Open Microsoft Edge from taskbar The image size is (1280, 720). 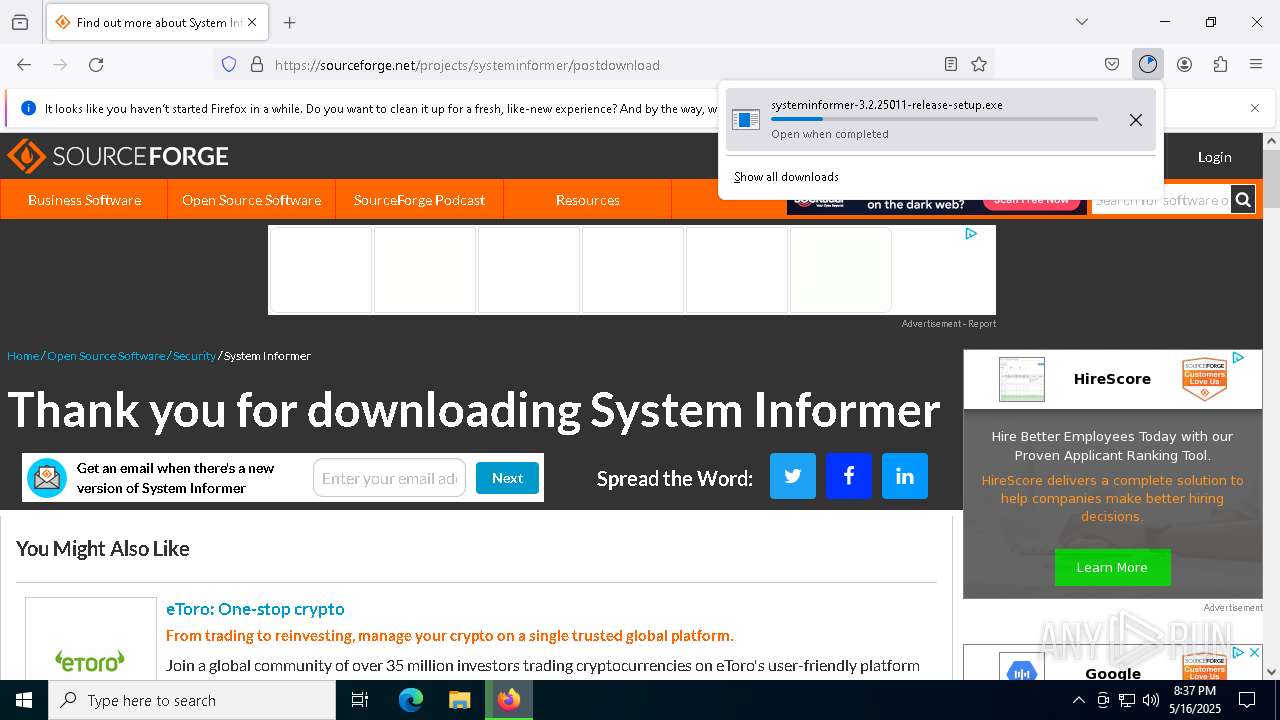pyautogui.click(x=411, y=700)
